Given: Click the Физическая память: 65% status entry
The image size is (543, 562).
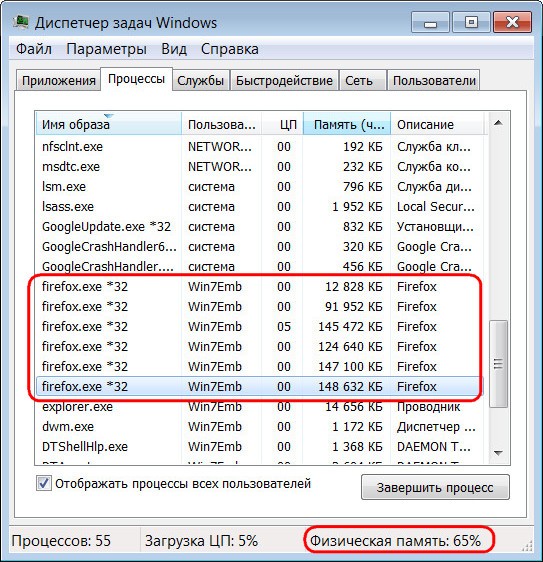Looking at the screenshot, I should pos(395,541).
